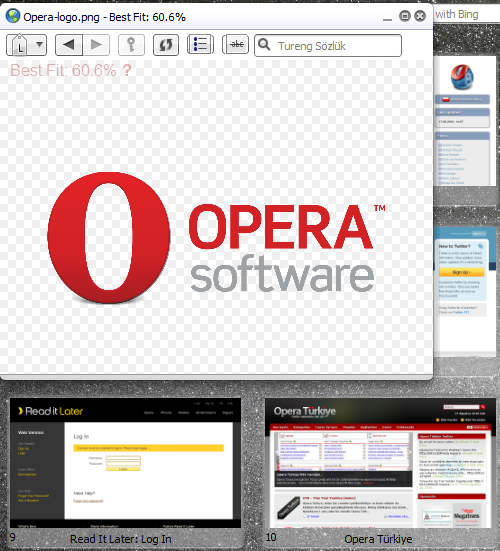Click the 'Read It Later: Log In' label

[121, 539]
